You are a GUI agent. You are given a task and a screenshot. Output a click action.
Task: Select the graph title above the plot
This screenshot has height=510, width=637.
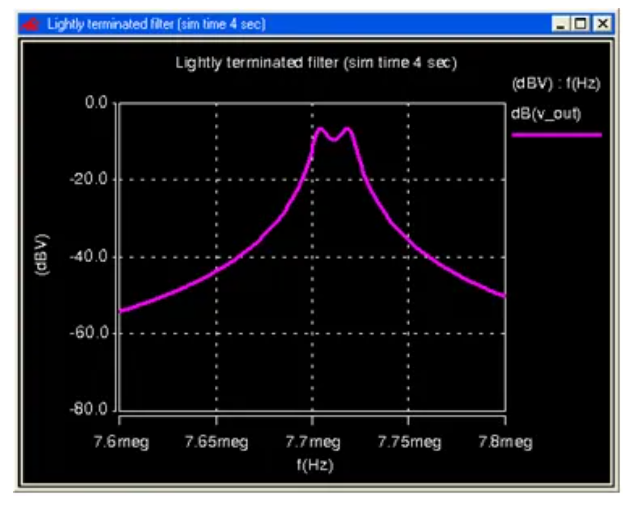click(316, 63)
